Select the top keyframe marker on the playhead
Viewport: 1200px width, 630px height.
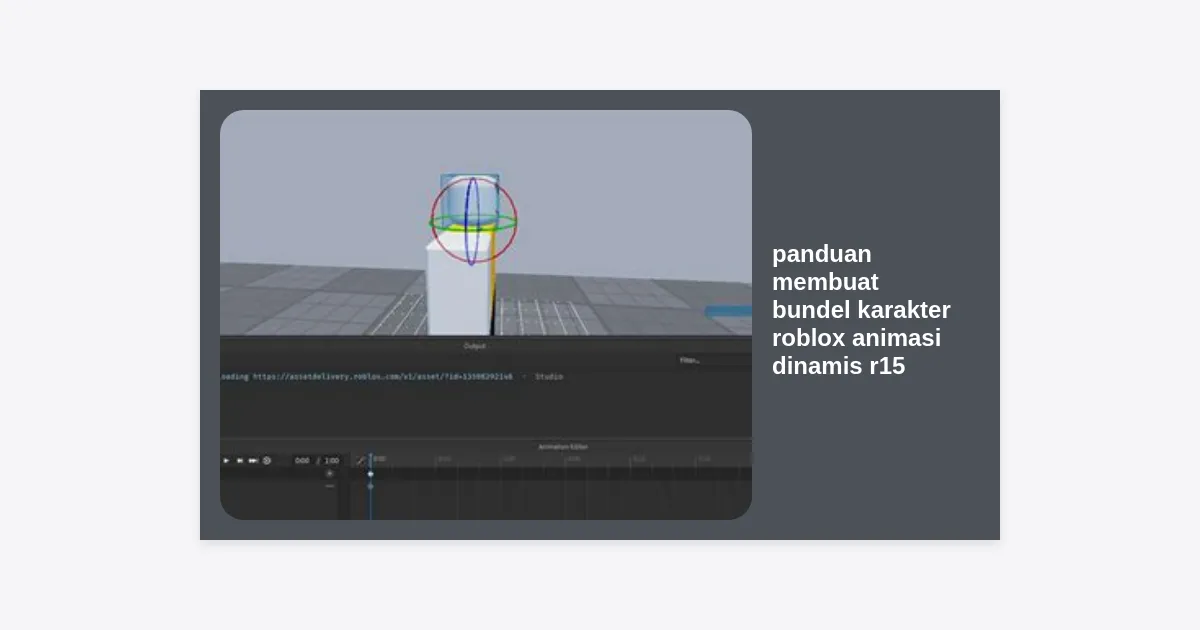(x=370, y=473)
